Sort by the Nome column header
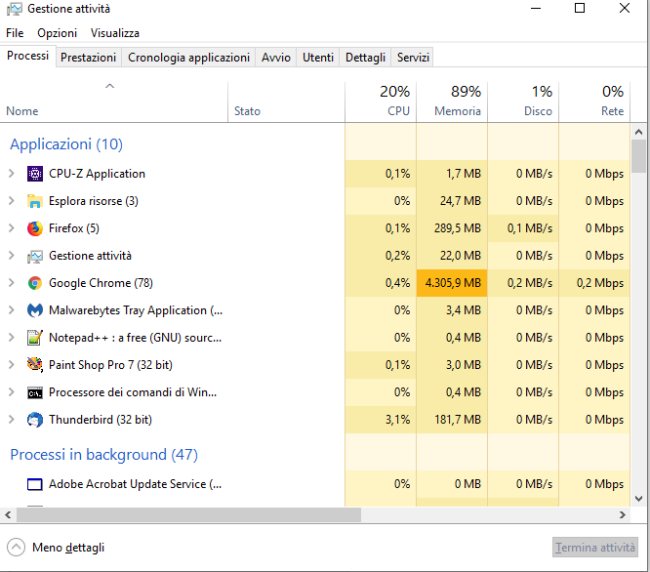This screenshot has width=650, height=572. point(114,102)
